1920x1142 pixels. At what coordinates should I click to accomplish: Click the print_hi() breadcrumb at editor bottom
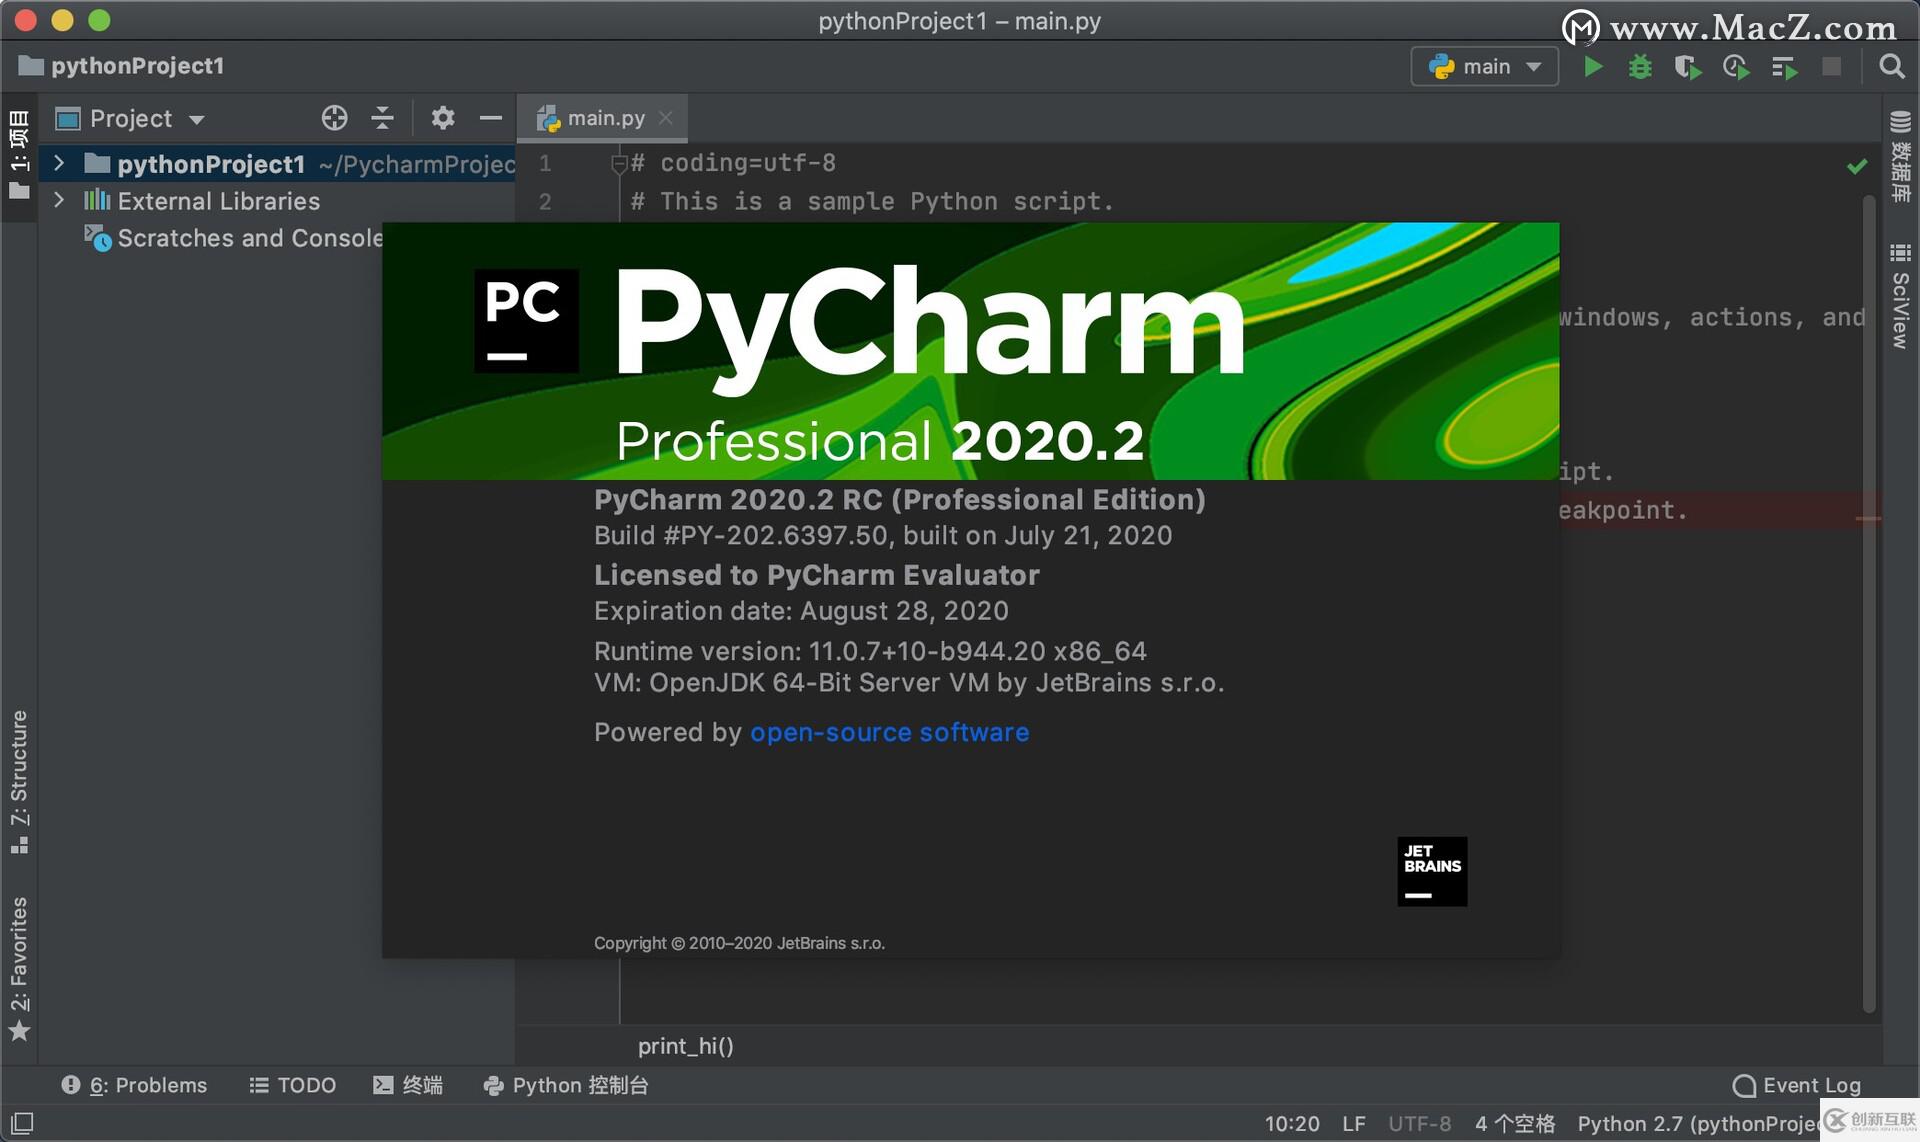click(x=686, y=1046)
